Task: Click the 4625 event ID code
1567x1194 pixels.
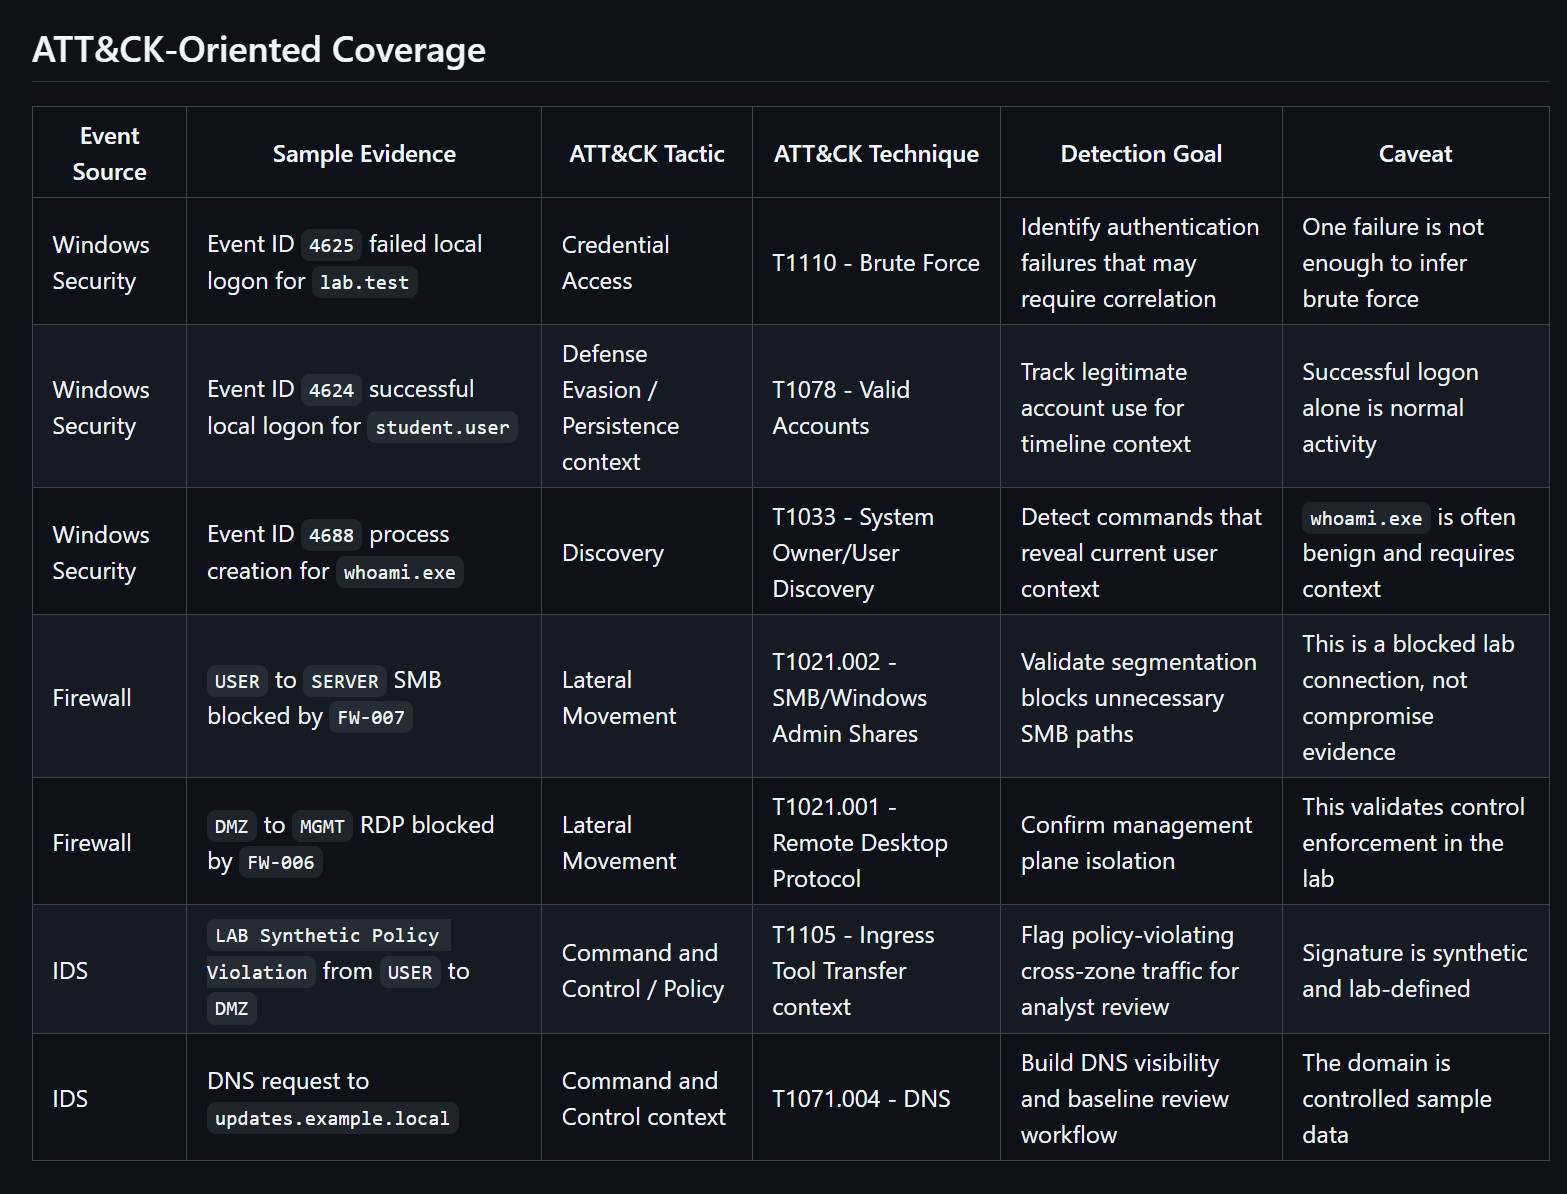Action: tap(331, 245)
